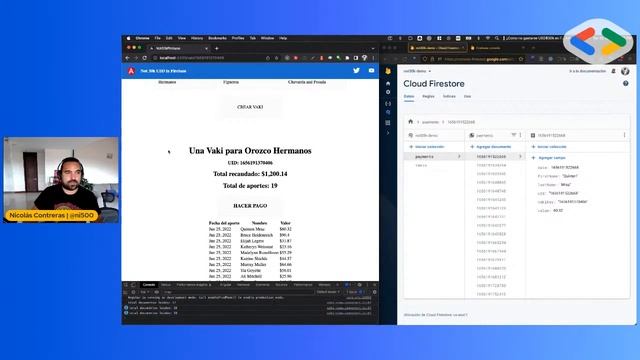Open Chrome's three-dot menu
The width and height of the screenshot is (640, 360).
click(x=373, y=58)
